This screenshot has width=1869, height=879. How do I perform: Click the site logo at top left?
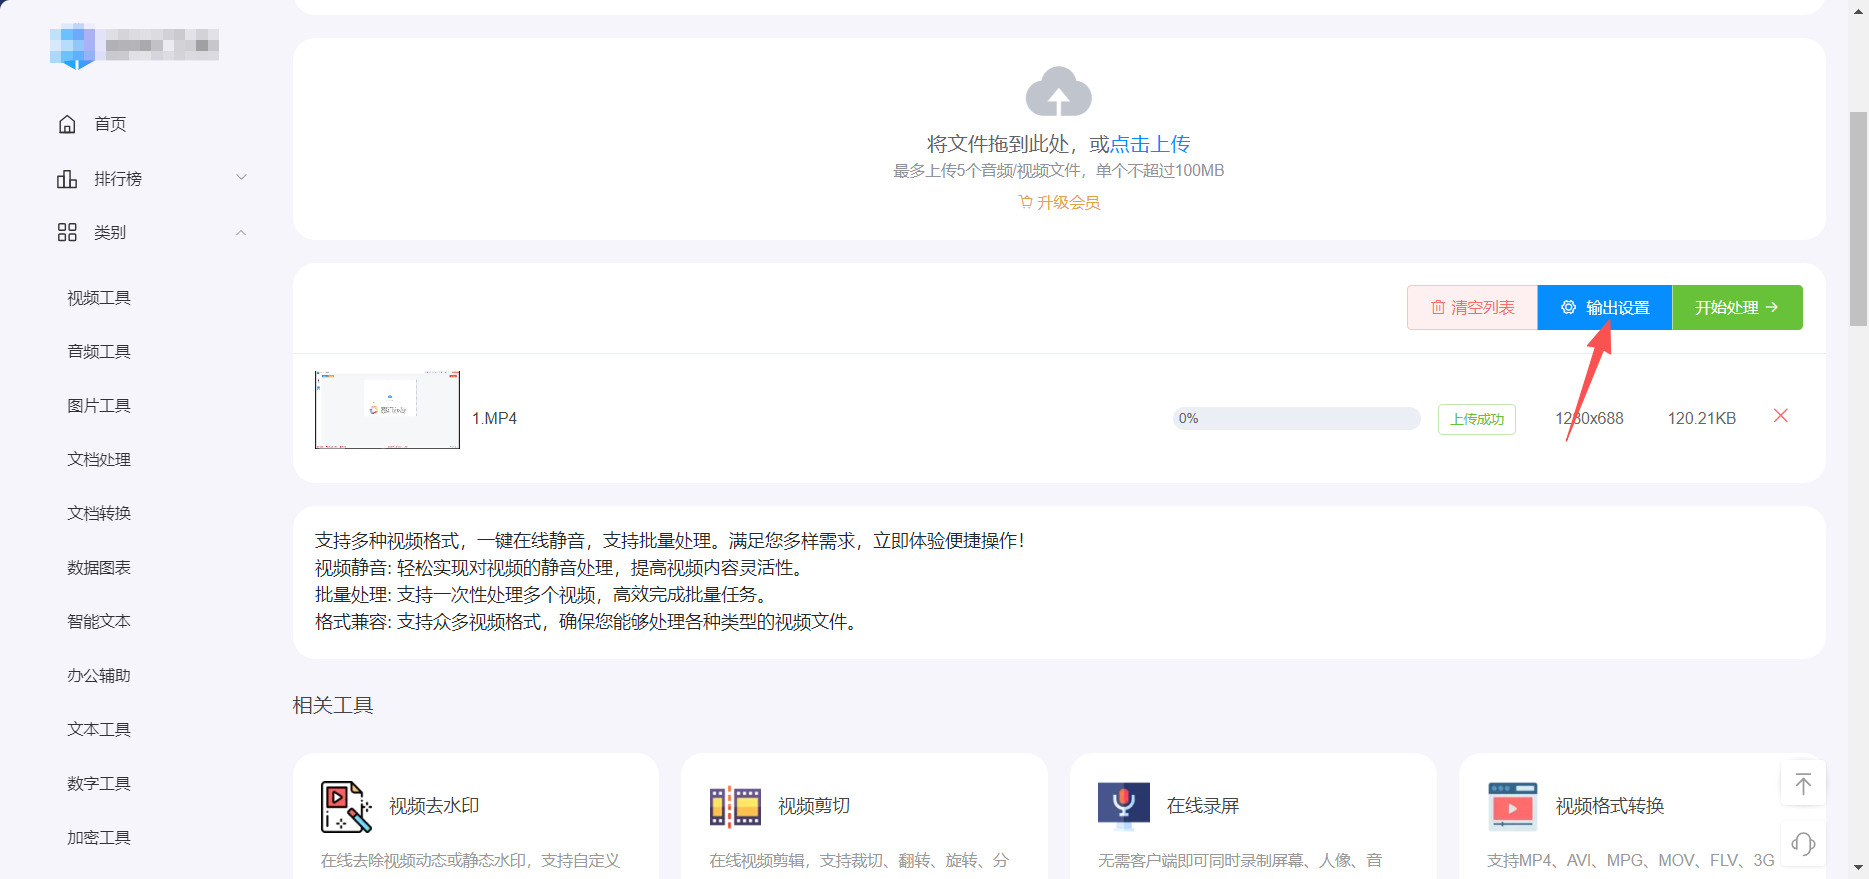134,45
